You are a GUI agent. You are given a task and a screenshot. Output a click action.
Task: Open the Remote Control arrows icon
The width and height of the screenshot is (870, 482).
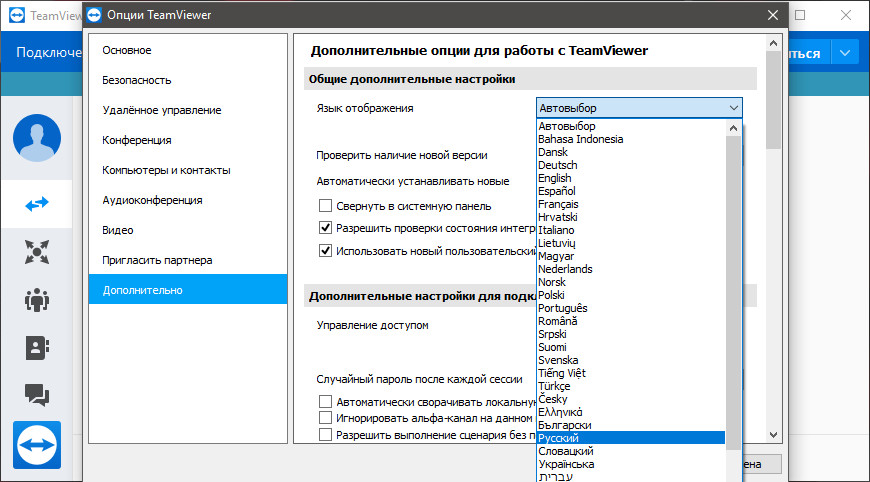[x=37, y=204]
